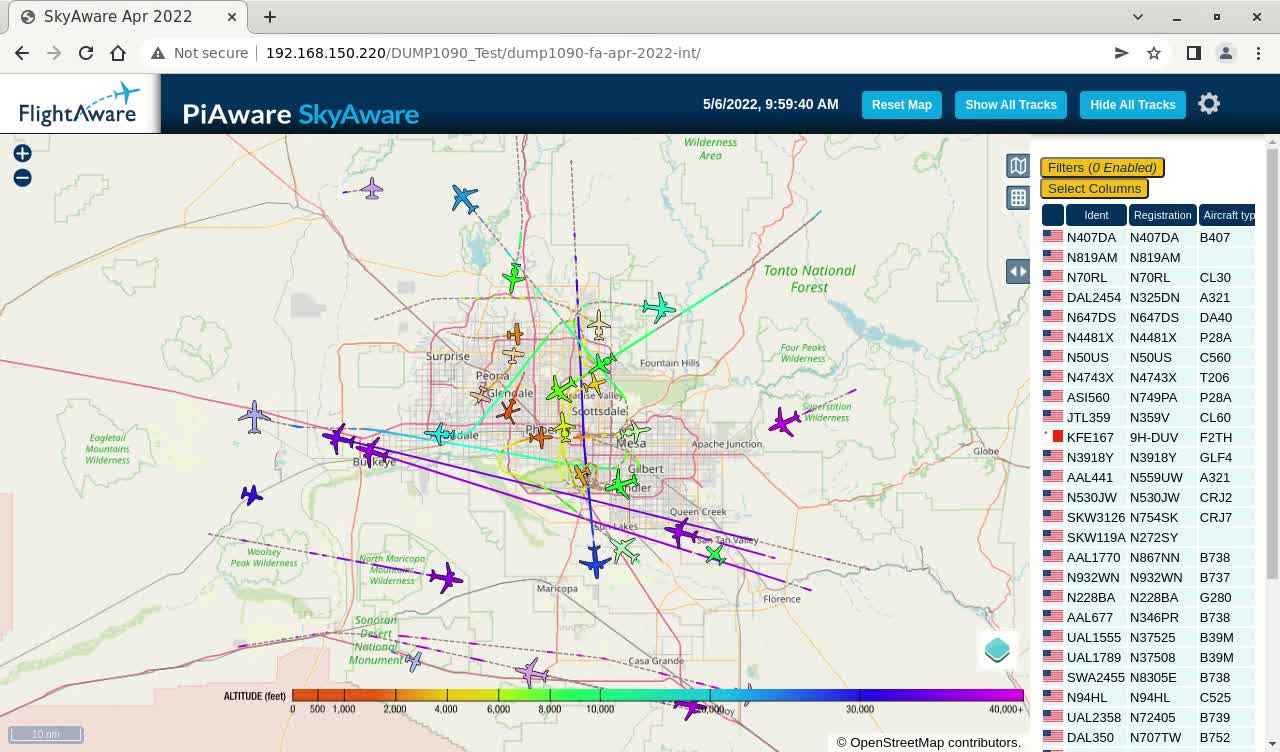The image size is (1280, 752).
Task: Zoom in the map with plus button
Action: tap(22, 153)
